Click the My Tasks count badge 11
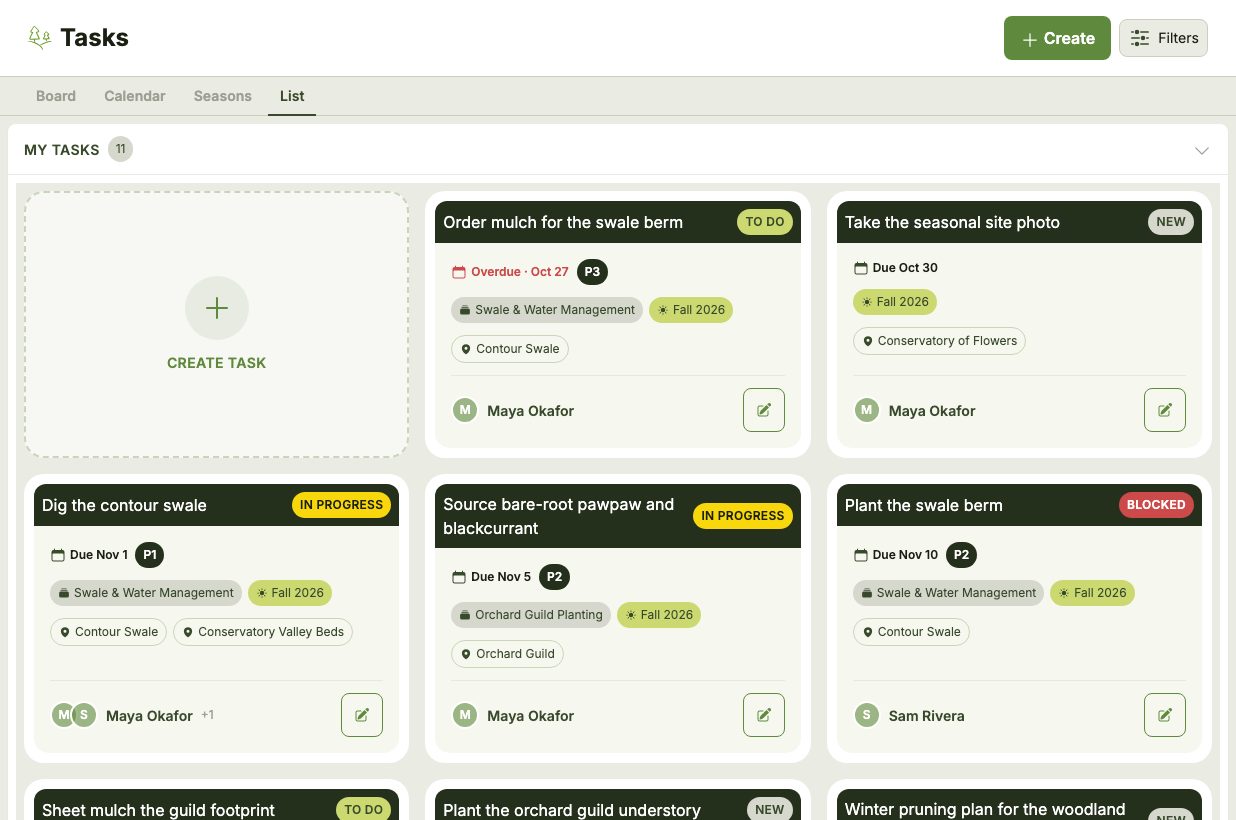This screenshot has width=1236, height=820. [x=120, y=149]
